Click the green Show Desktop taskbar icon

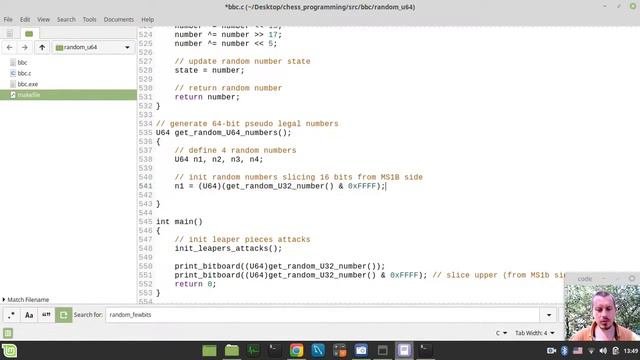tap(209, 351)
